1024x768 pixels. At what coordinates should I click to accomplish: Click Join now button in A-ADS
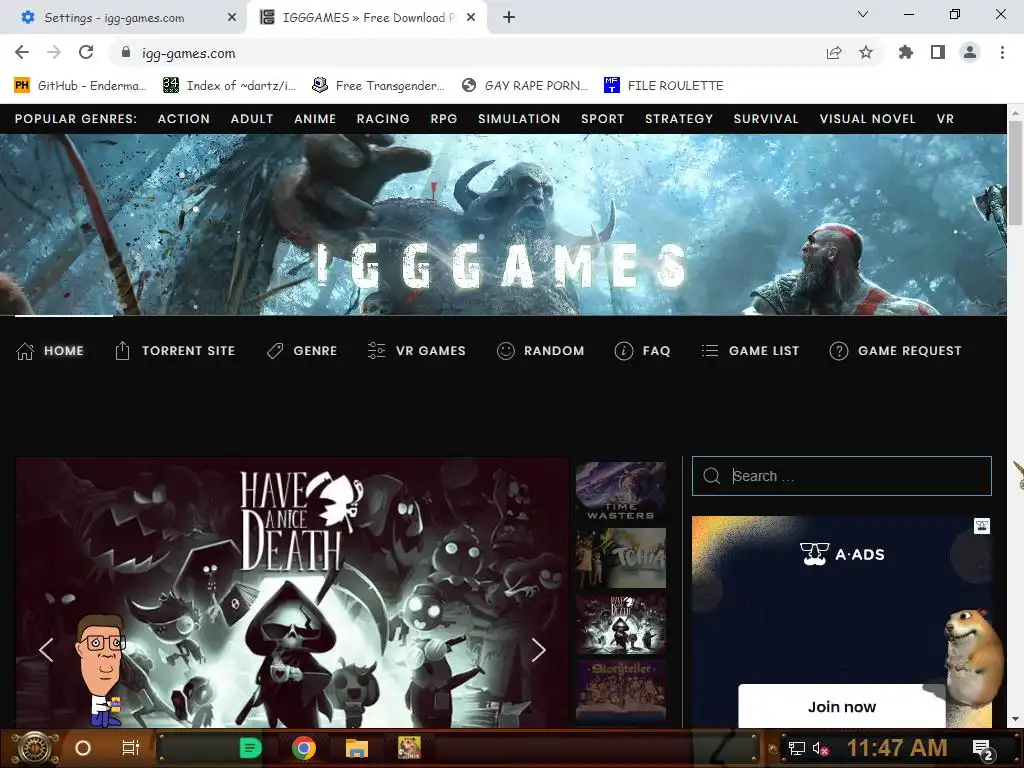(842, 706)
